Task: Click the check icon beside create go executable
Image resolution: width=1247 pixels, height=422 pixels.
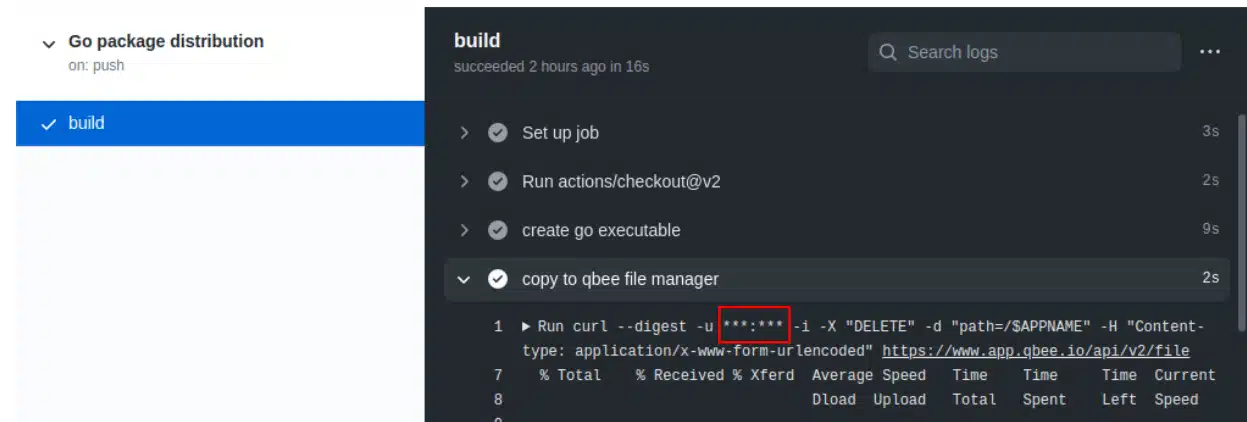Action: (497, 230)
